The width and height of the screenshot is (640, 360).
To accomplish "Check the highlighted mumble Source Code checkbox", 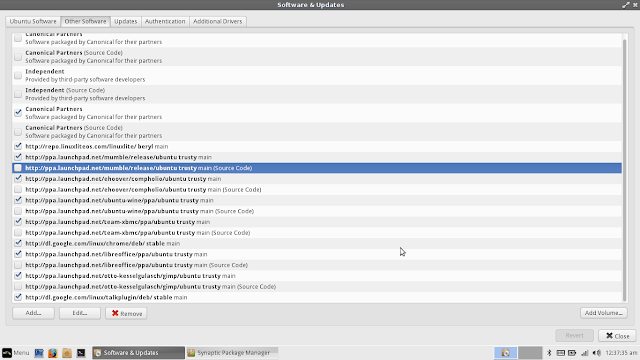I will click(x=18, y=168).
